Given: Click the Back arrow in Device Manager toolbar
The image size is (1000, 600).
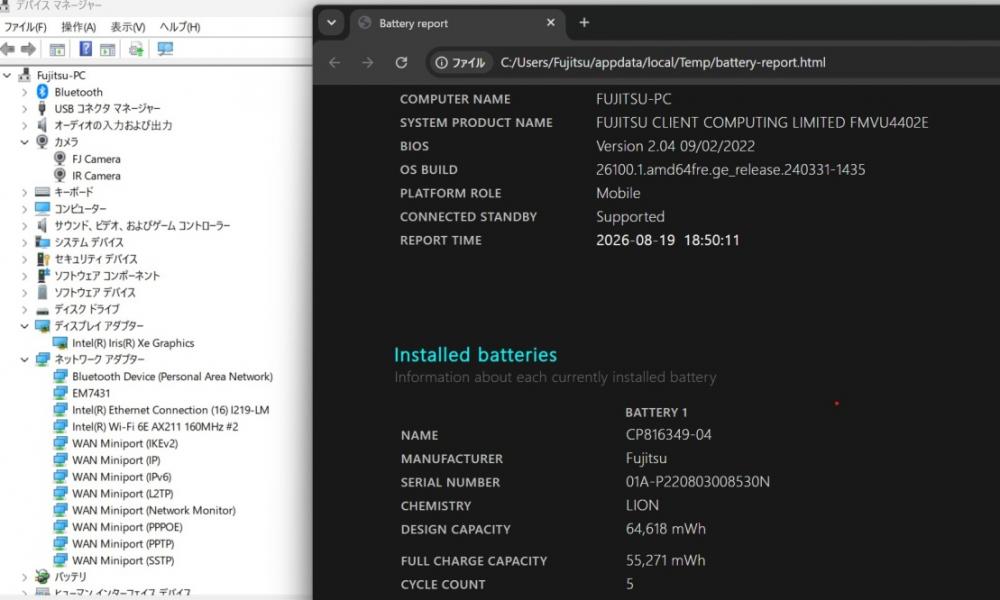Looking at the screenshot, I should click(8, 49).
